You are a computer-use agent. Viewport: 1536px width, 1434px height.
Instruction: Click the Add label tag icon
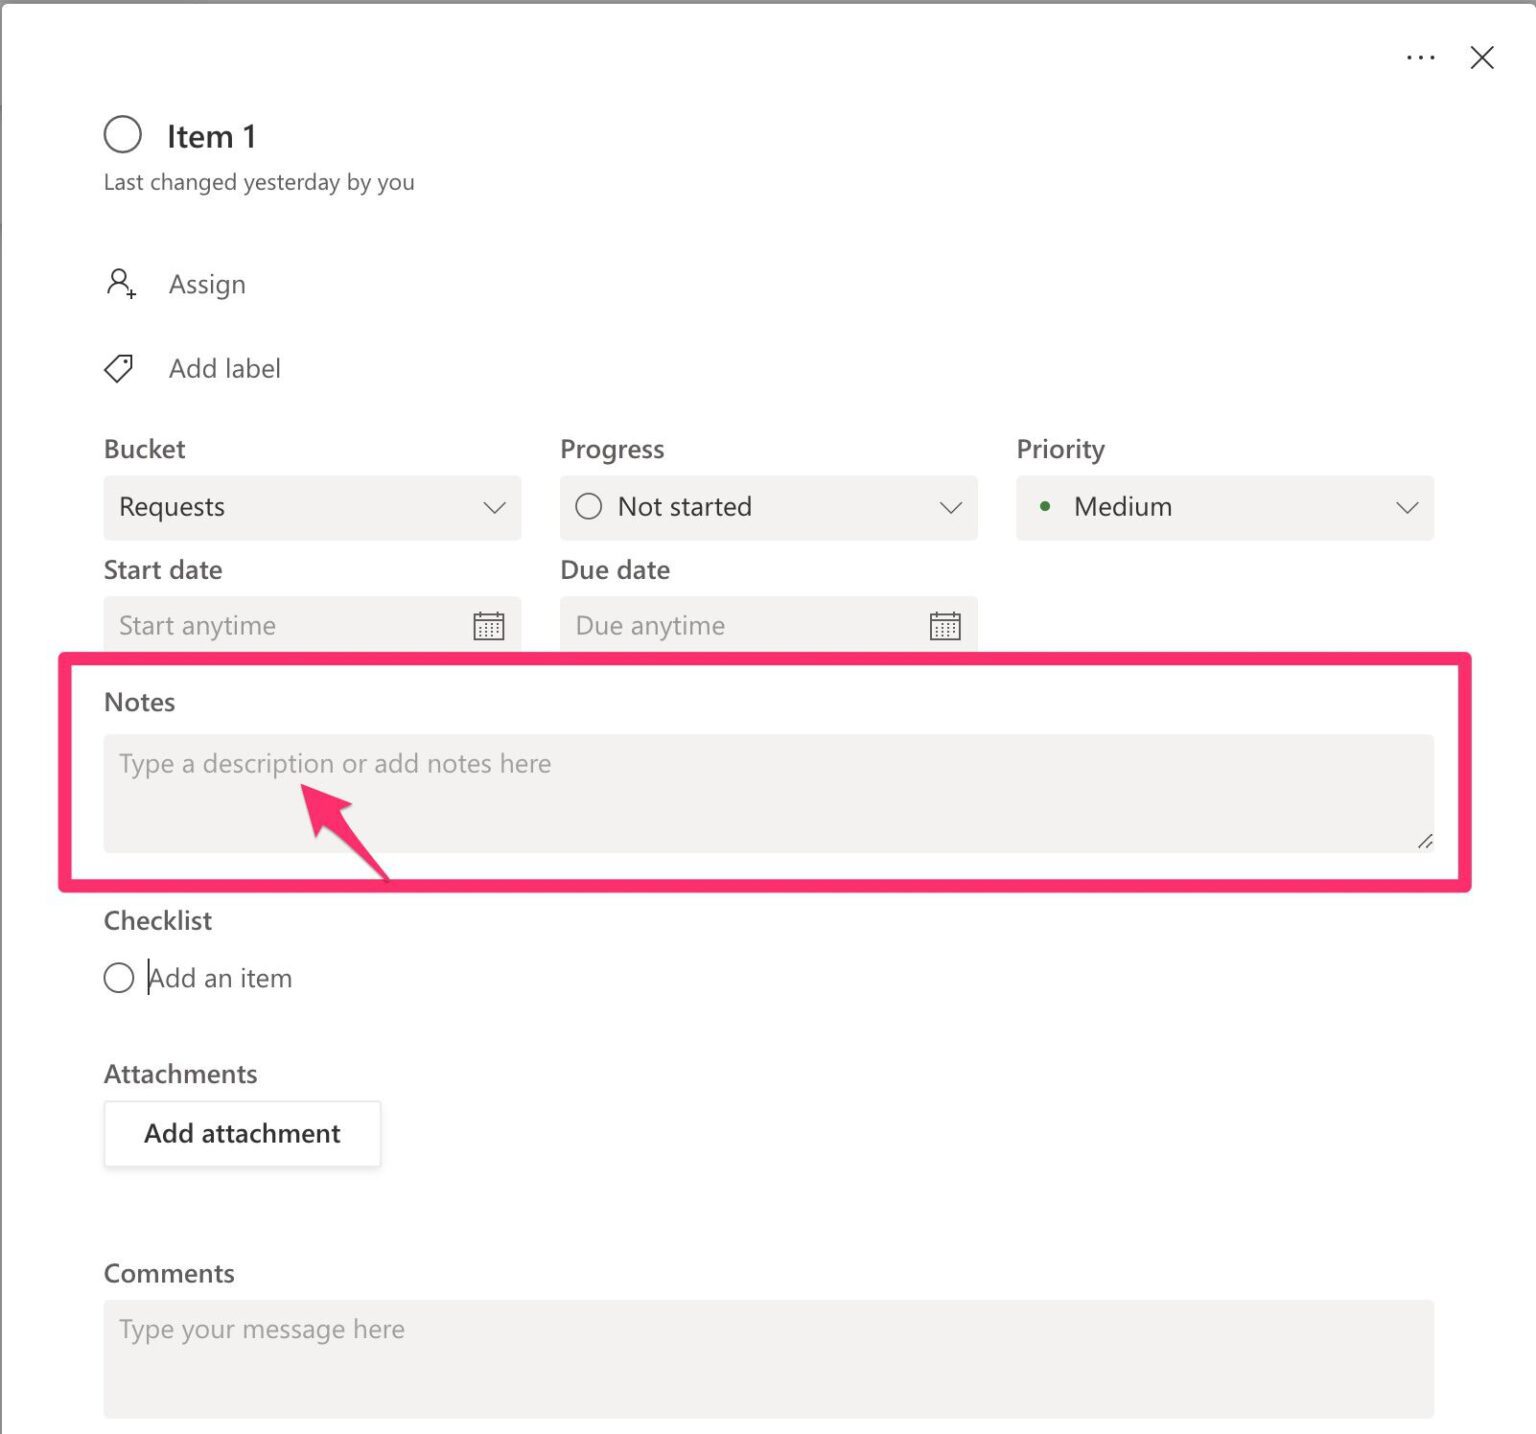tap(119, 368)
